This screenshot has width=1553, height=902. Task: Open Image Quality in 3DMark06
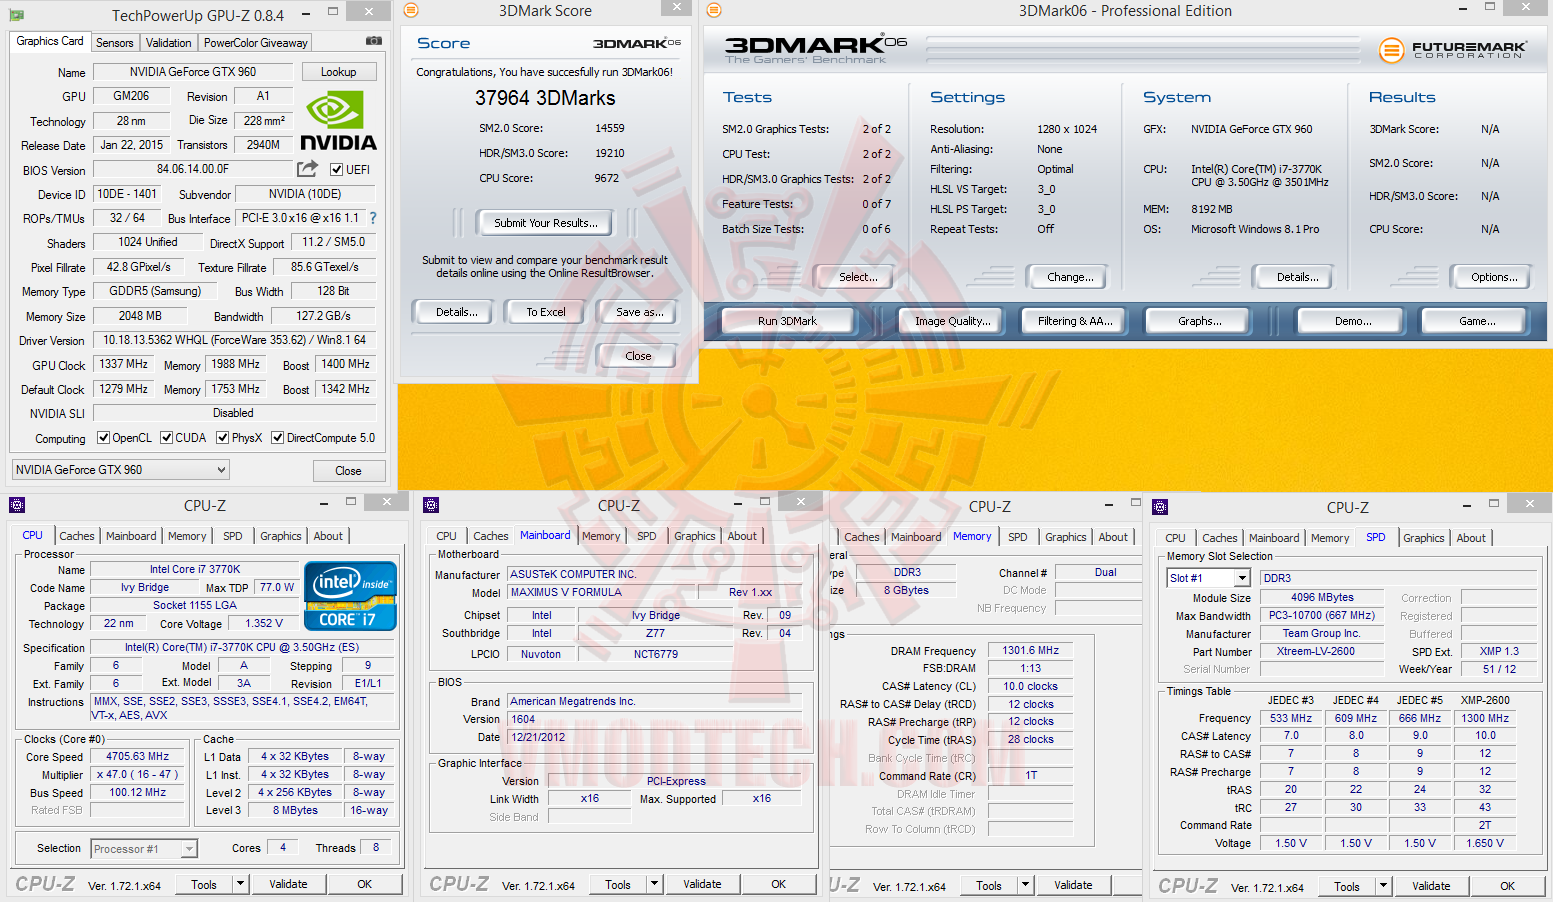953,321
